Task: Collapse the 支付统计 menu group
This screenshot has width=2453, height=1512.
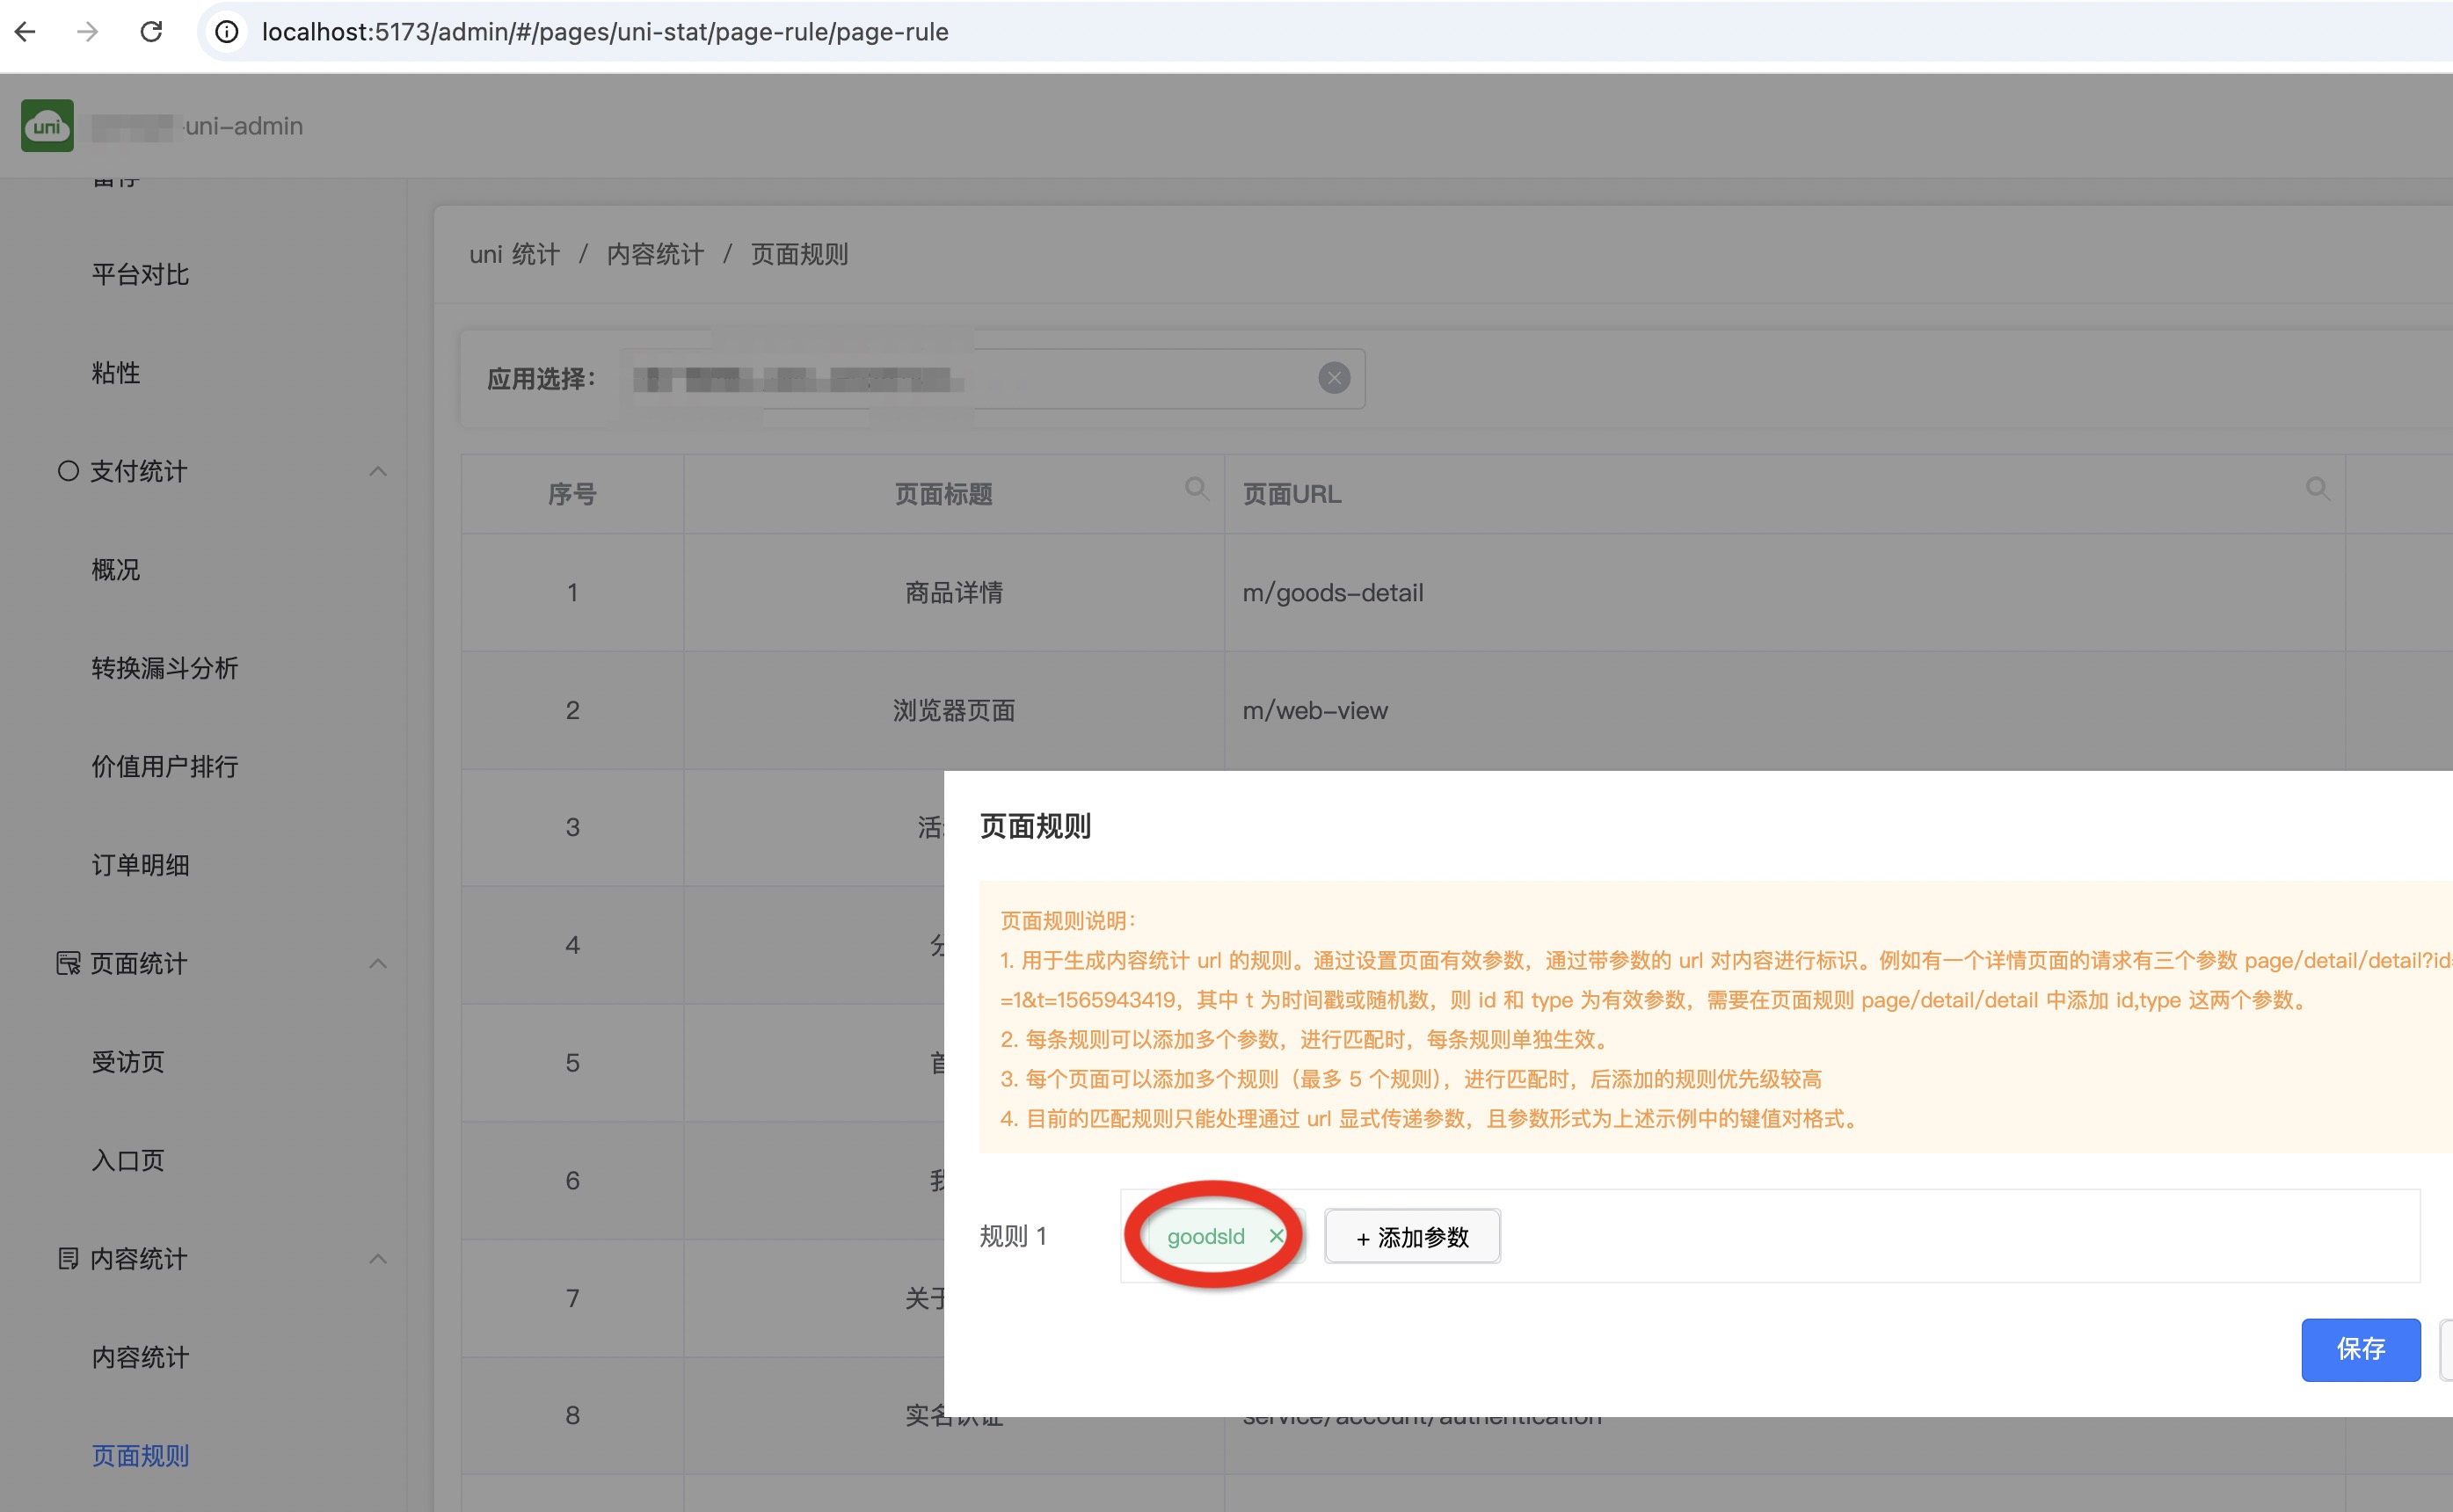Action: (x=377, y=471)
